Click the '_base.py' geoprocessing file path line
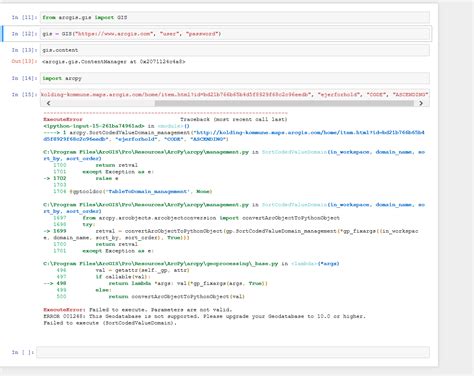Viewport: 474px width, 376px height. pos(191,264)
